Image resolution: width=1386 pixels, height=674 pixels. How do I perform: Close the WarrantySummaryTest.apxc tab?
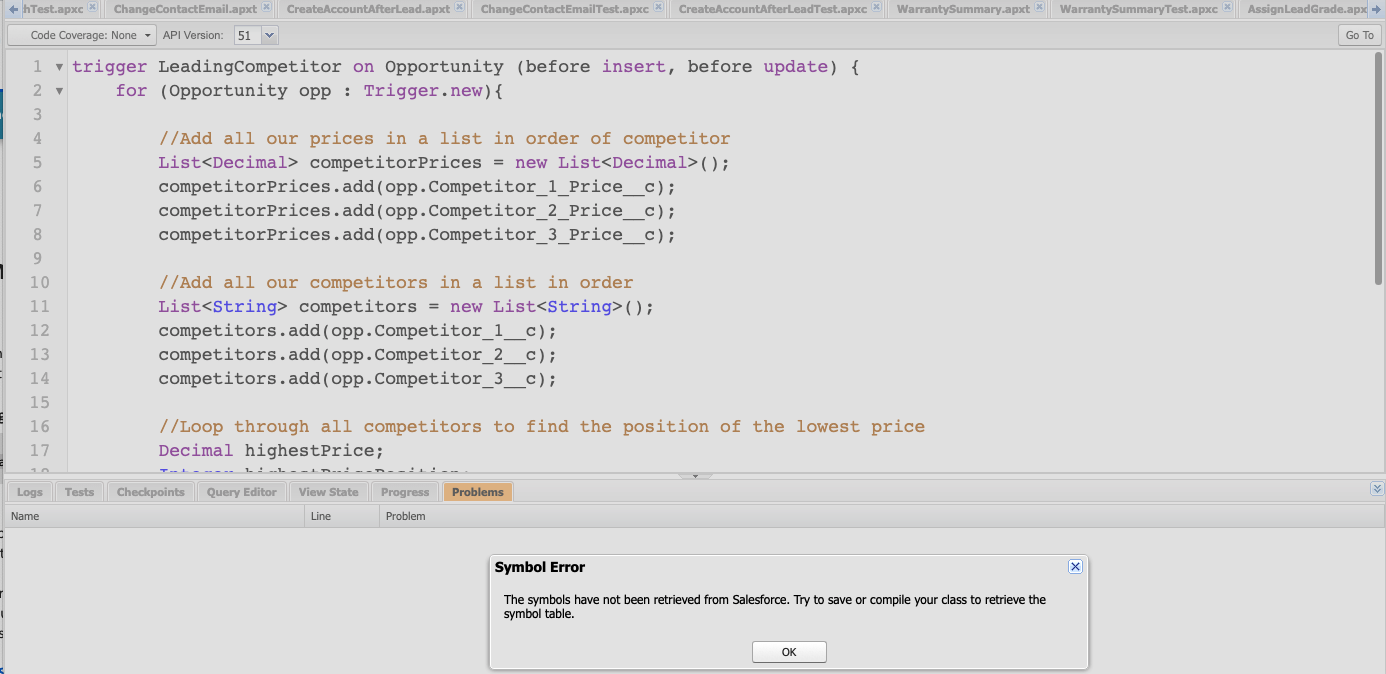1227,8
